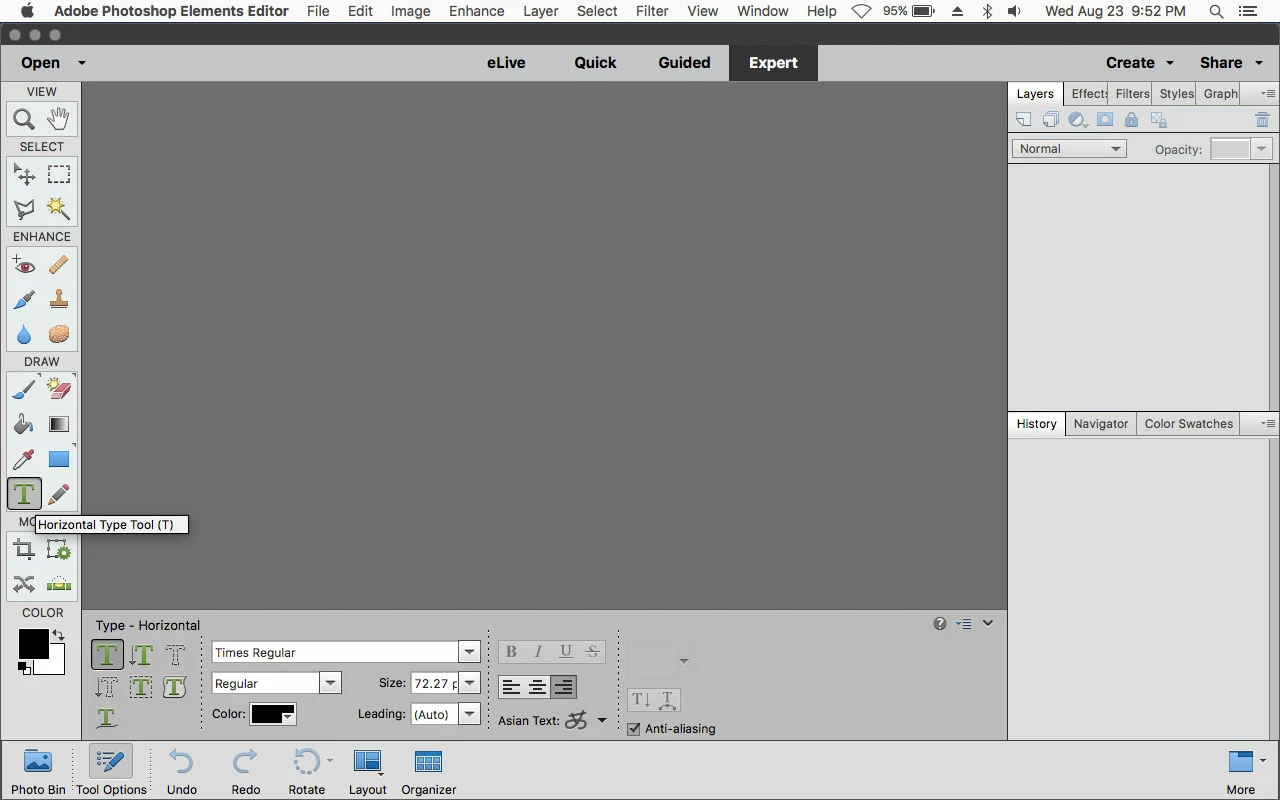Viewport: 1280px width, 800px height.
Task: Create a new layer icon
Action: point(1023,120)
